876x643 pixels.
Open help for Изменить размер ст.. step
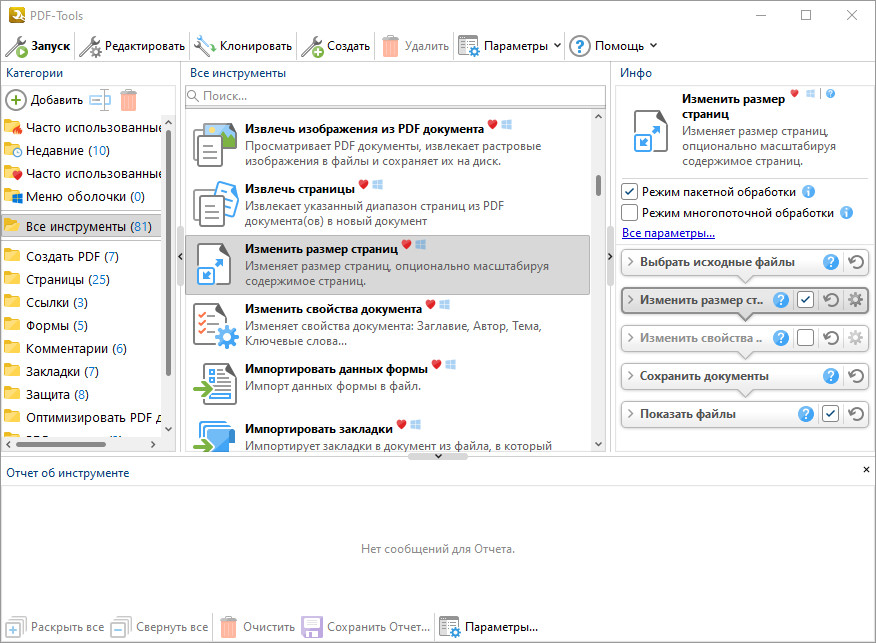pos(780,300)
